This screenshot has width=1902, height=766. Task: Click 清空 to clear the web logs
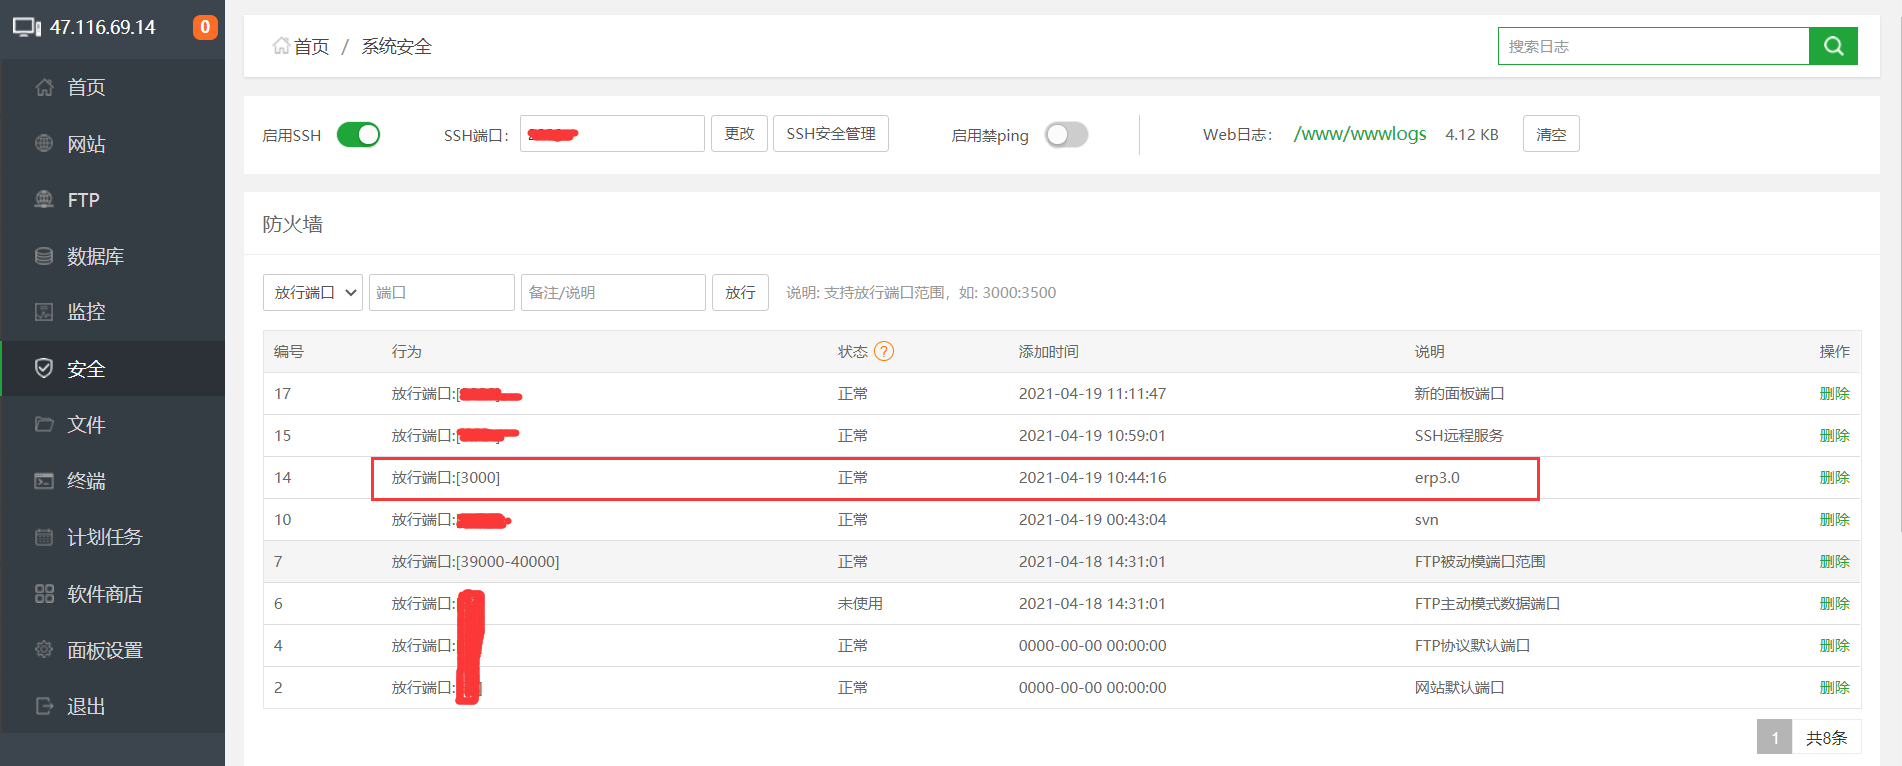(1551, 133)
